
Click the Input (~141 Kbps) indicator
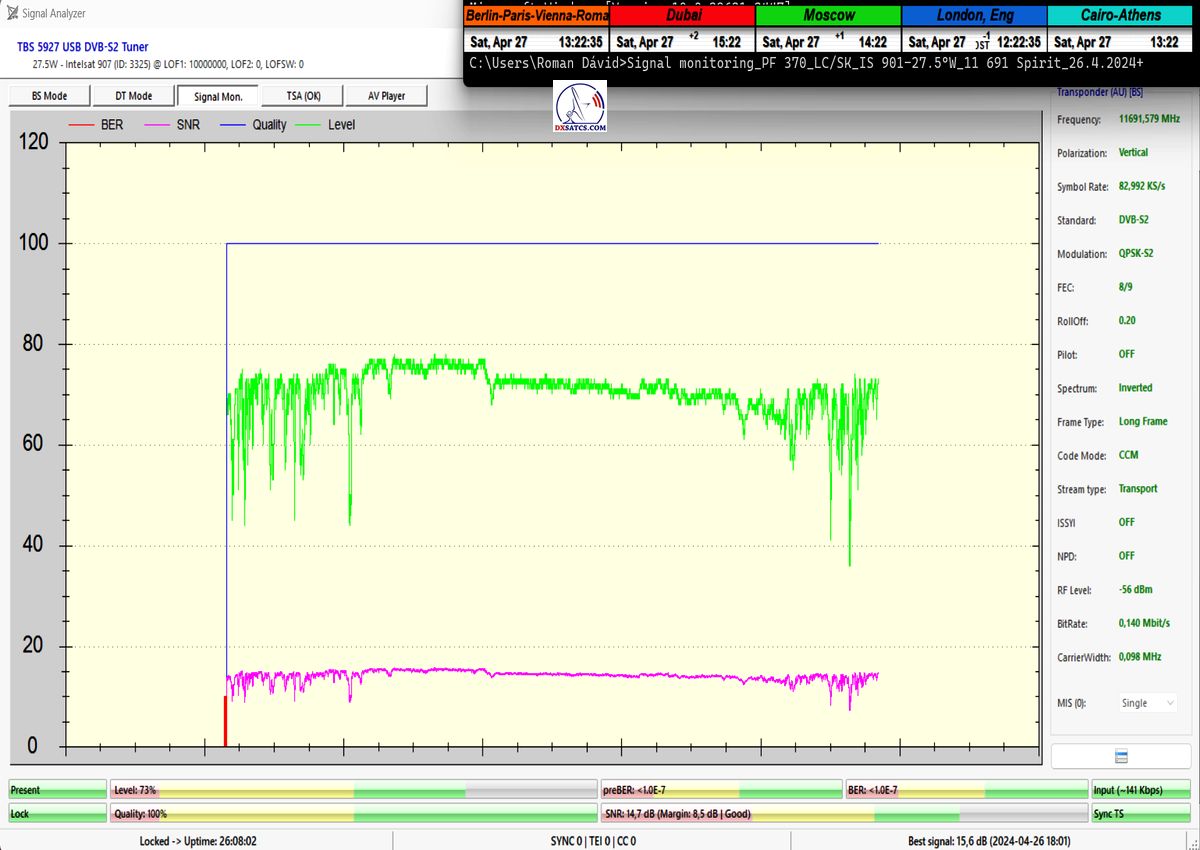tap(1140, 790)
